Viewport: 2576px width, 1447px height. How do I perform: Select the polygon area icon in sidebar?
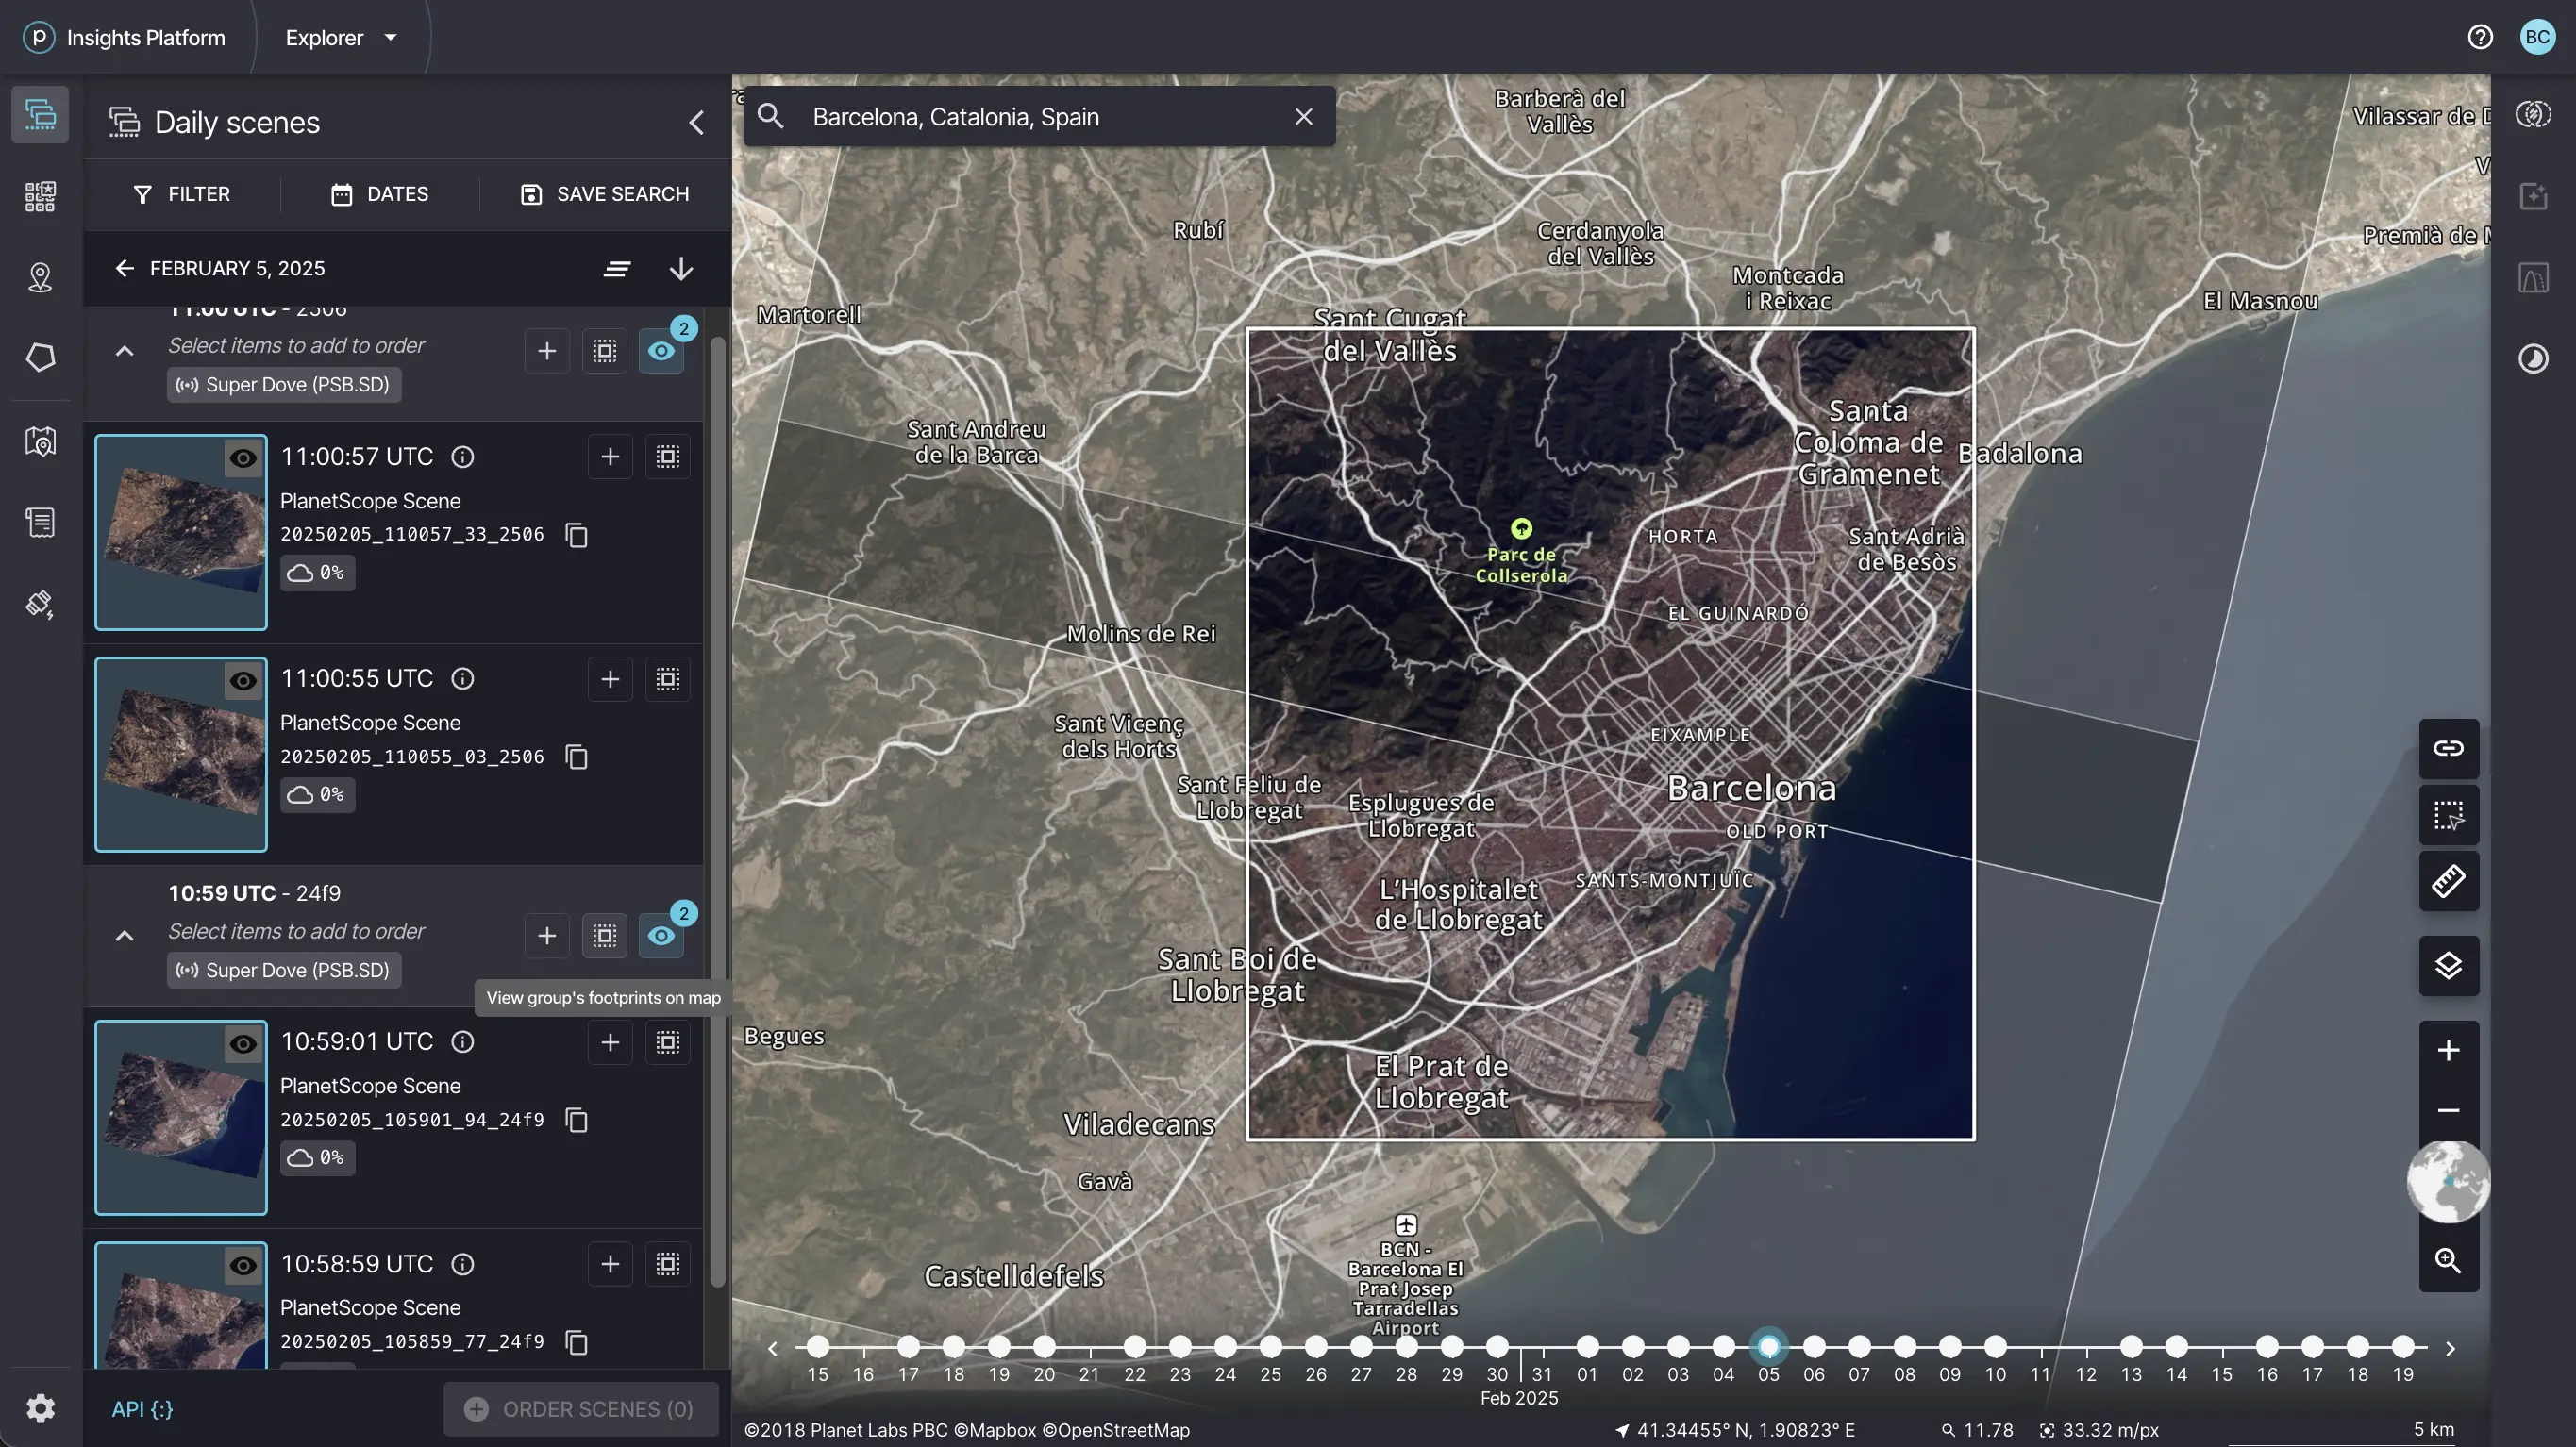(x=40, y=358)
